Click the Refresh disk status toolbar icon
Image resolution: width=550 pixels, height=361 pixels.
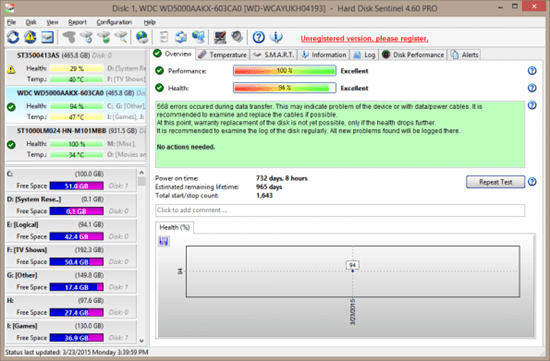coord(13,37)
